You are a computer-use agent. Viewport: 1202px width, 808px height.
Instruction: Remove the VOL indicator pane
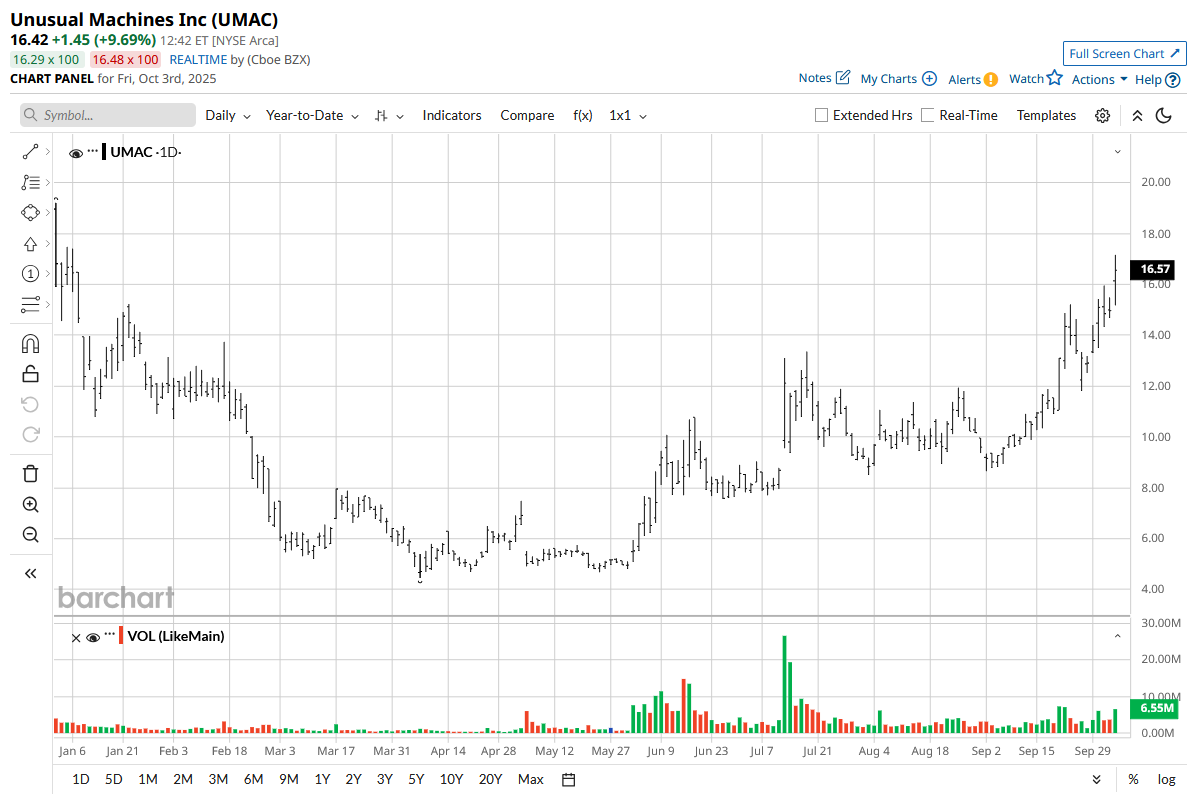coord(75,637)
